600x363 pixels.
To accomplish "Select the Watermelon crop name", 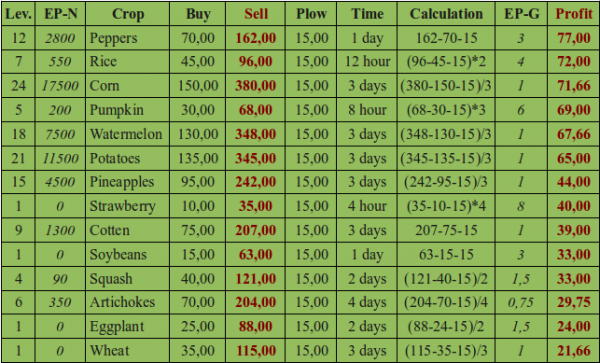I will tap(126, 134).
